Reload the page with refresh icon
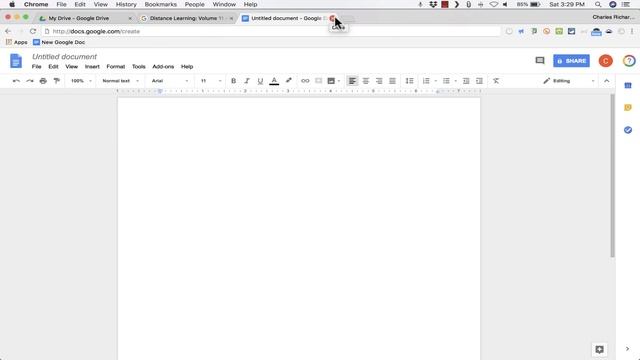Image resolution: width=640 pixels, height=360 pixels. click(33, 31)
